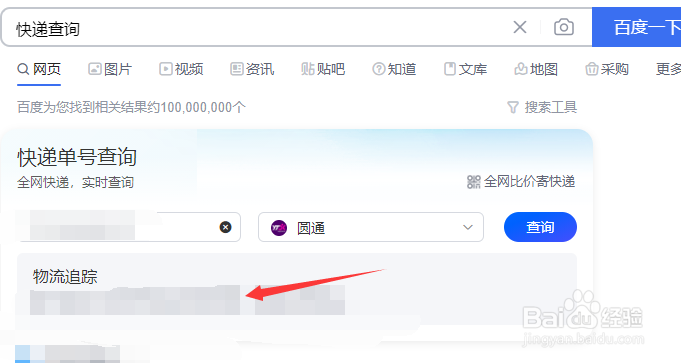
Task: Go to the 资讯 tab
Action: click(x=252, y=69)
